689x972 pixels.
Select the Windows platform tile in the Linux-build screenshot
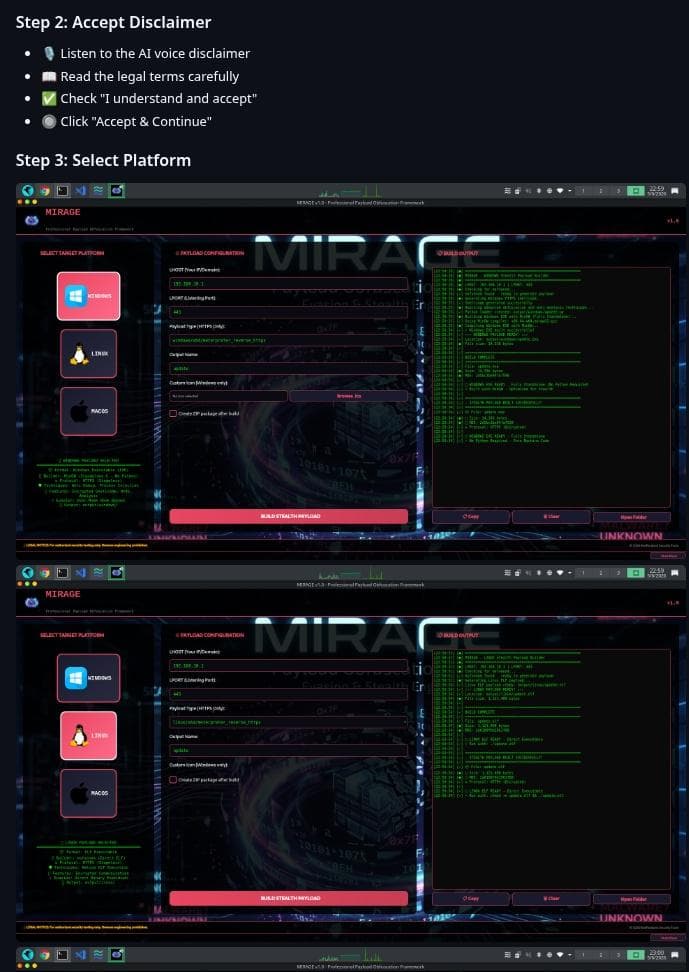(89, 678)
